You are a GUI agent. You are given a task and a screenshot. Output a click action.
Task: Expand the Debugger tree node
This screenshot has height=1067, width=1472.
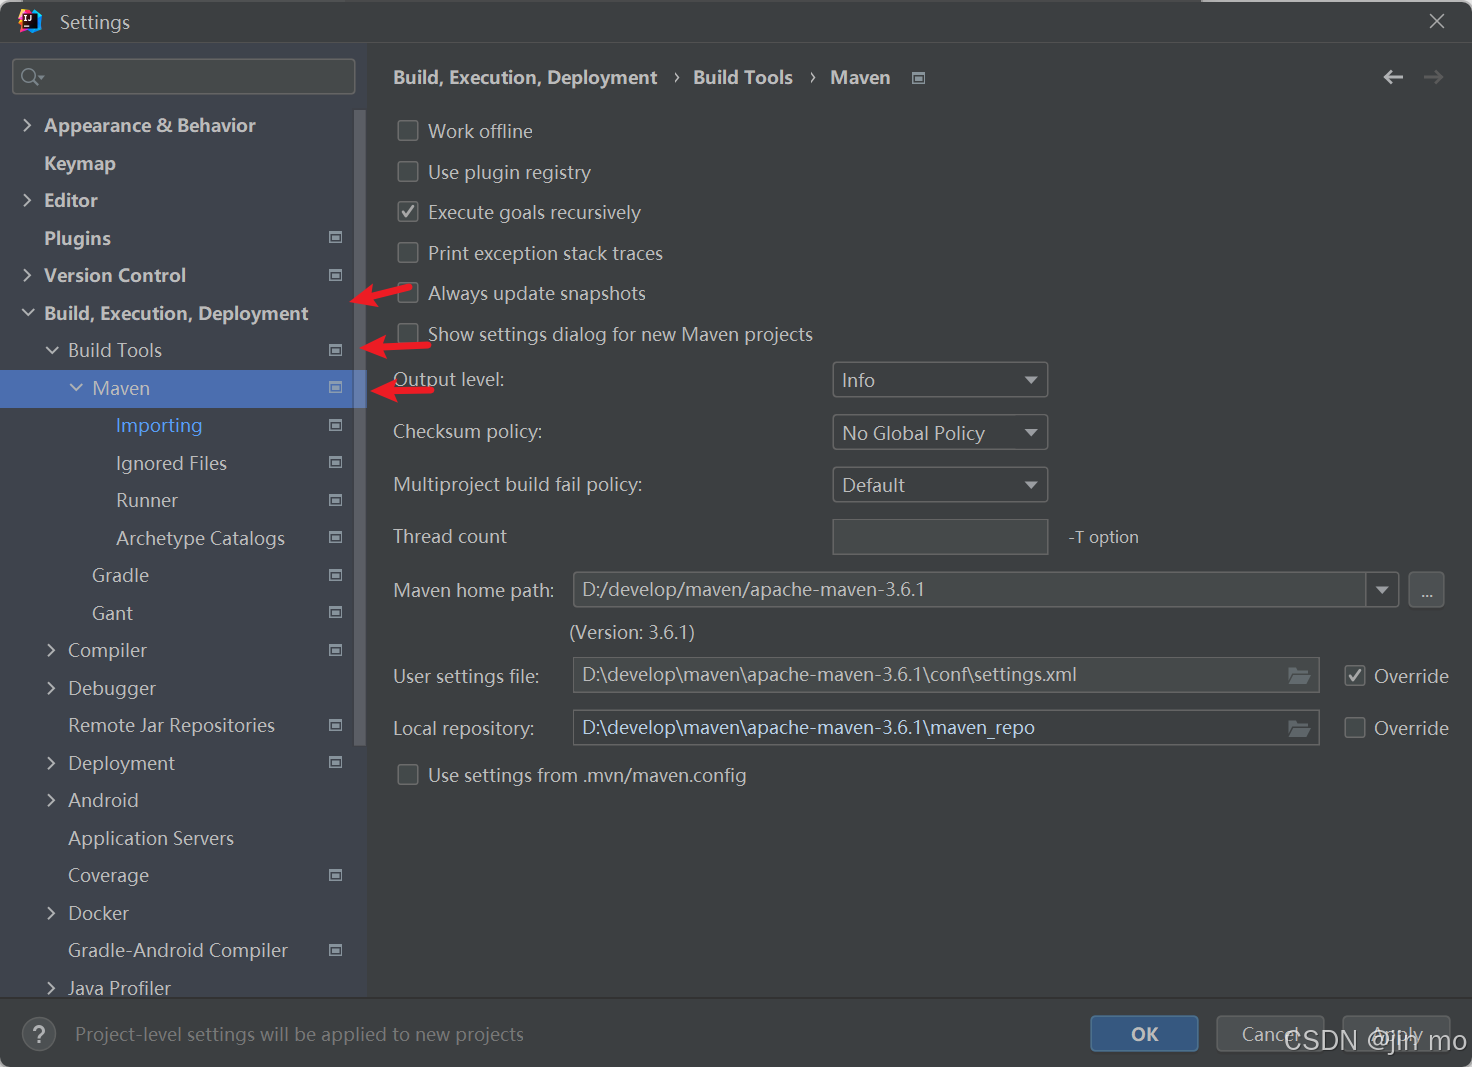coord(51,688)
